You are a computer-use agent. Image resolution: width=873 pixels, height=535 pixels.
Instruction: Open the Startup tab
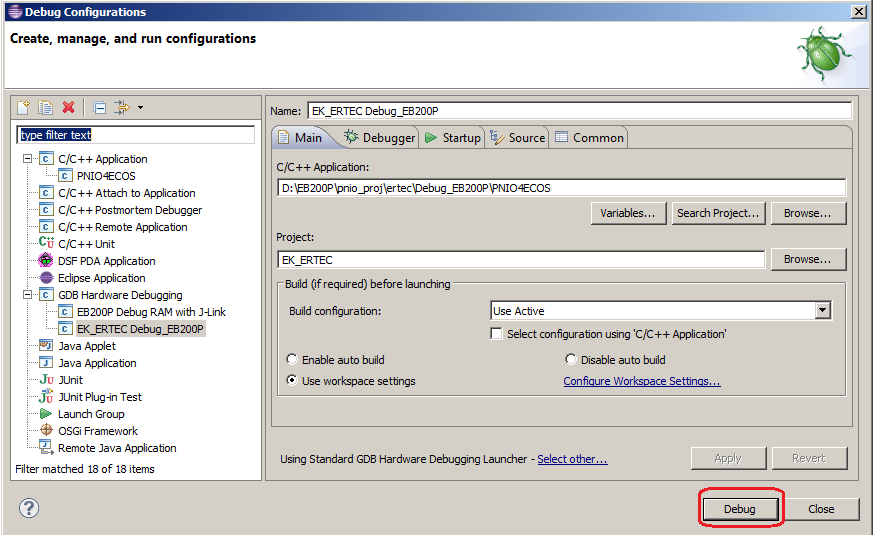tap(453, 138)
